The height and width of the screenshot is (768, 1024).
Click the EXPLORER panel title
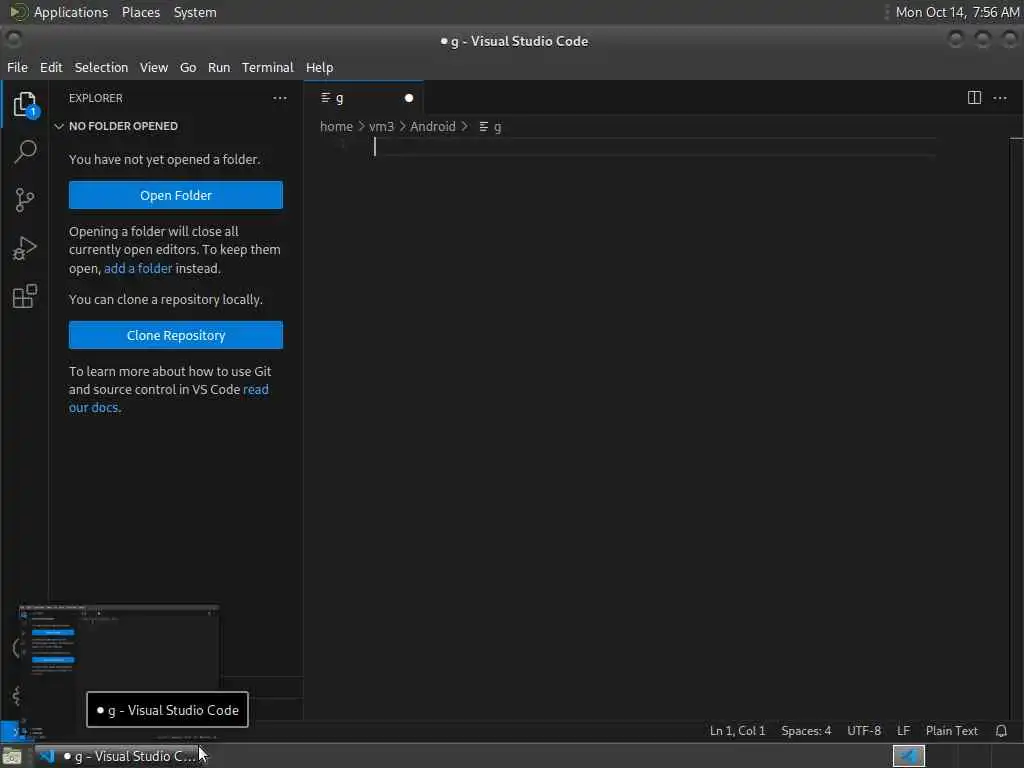pos(95,98)
